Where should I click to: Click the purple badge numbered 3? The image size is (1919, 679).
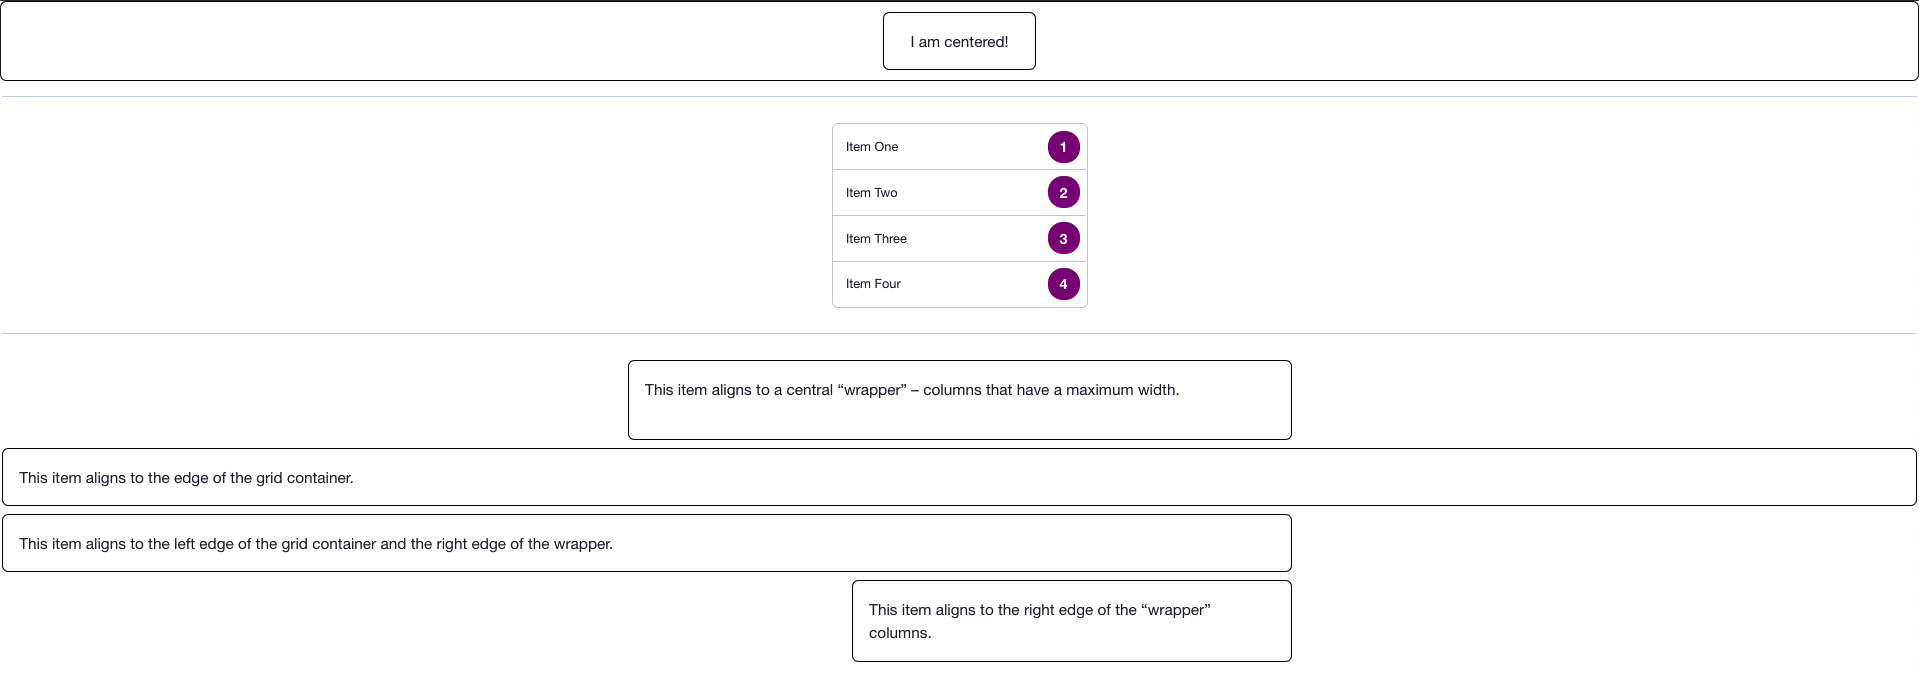1063,238
